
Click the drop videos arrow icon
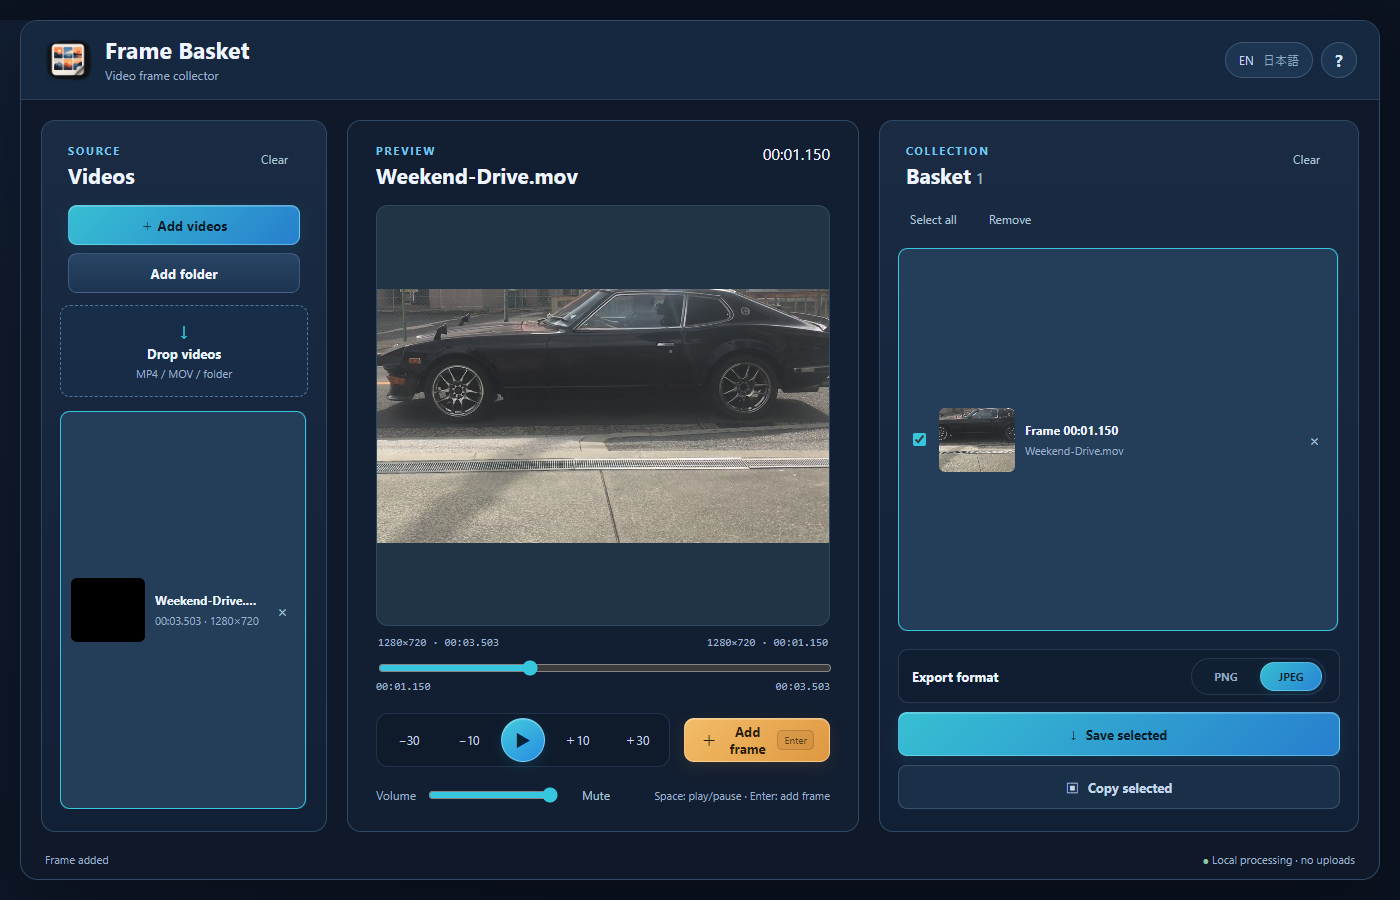point(184,332)
